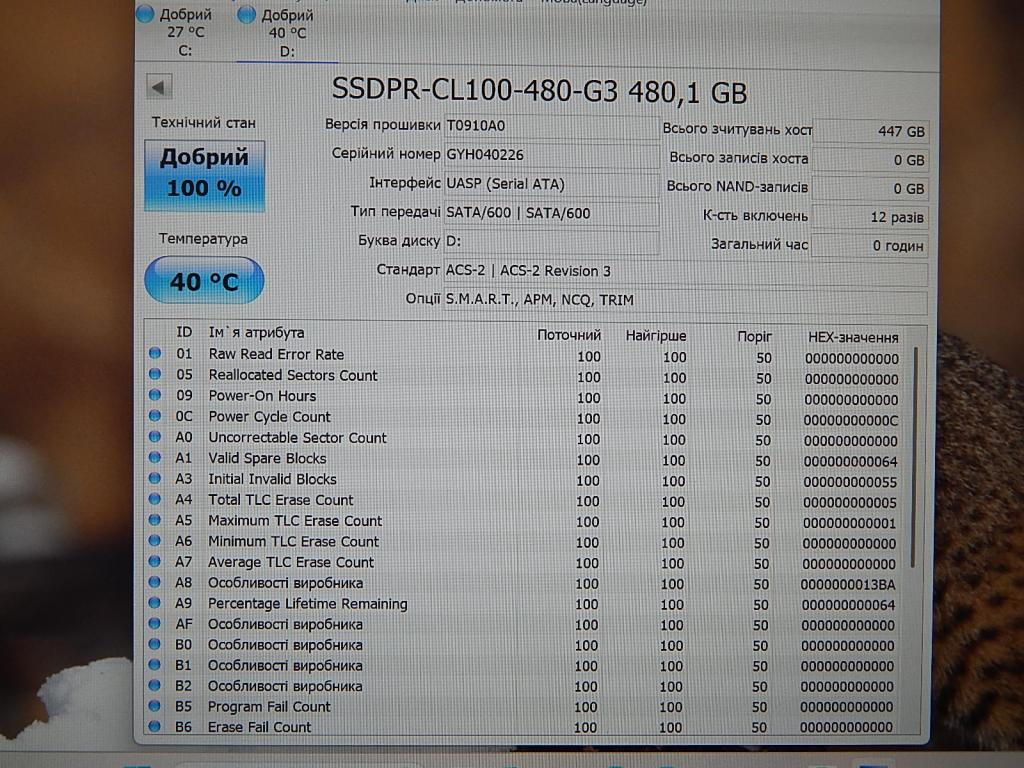The width and height of the screenshot is (1024, 768).
Task: Click the status dot next to Power-On Hours
Action: pos(155,396)
